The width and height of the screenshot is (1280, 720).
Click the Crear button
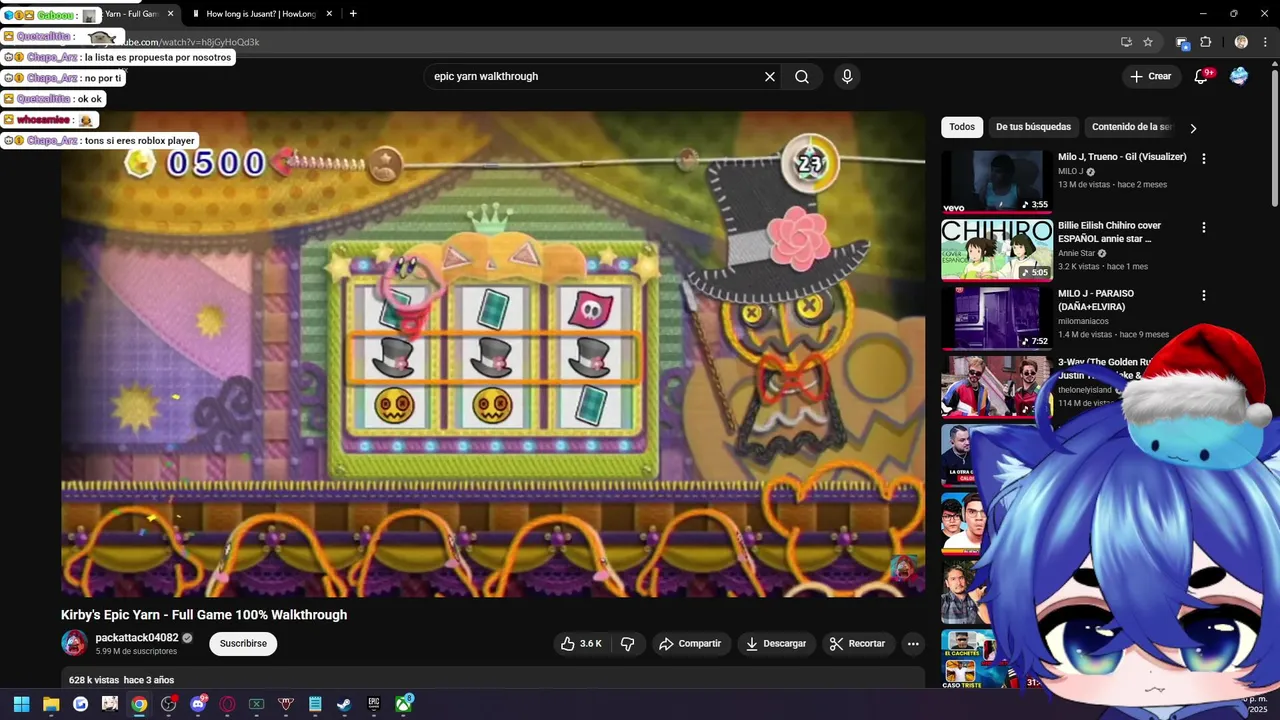tap(1150, 77)
